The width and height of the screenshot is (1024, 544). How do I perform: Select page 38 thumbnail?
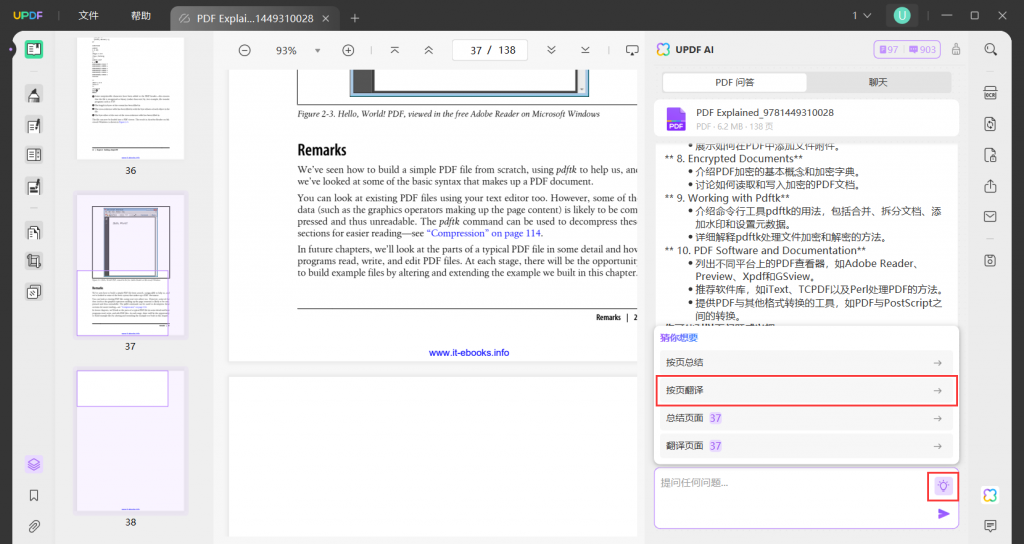(x=131, y=441)
